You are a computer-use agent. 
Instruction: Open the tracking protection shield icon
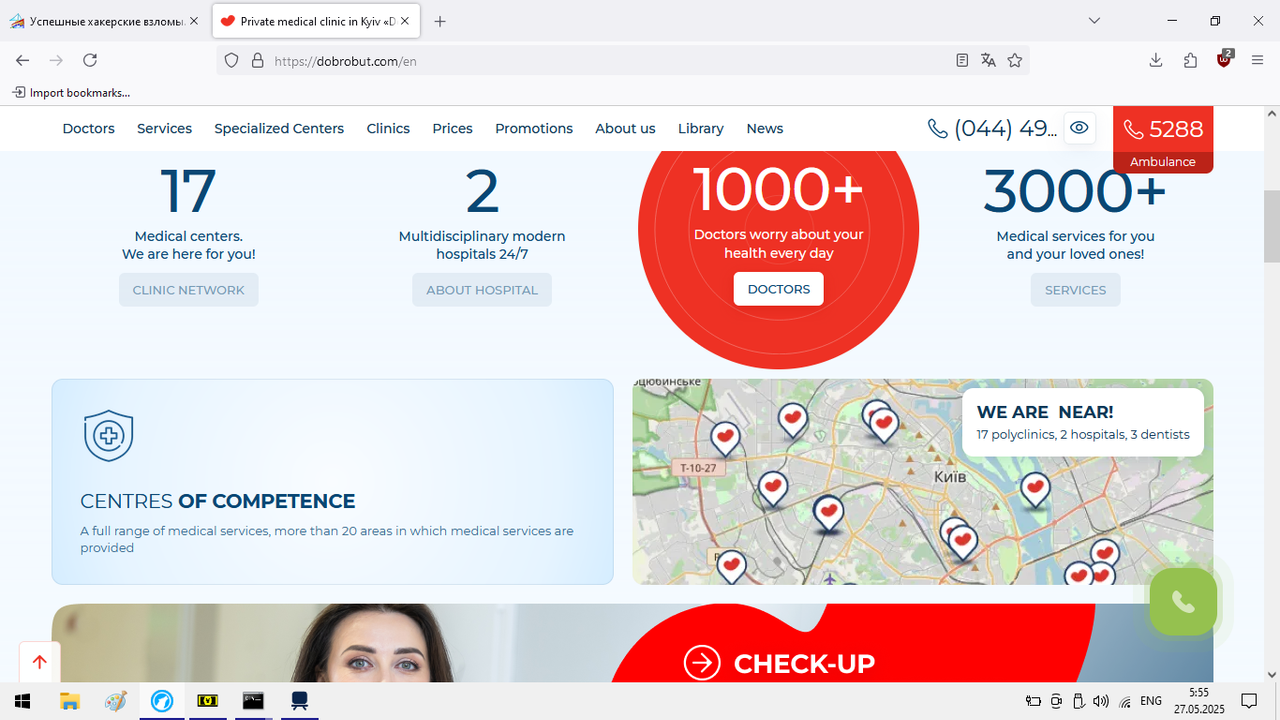(x=231, y=60)
